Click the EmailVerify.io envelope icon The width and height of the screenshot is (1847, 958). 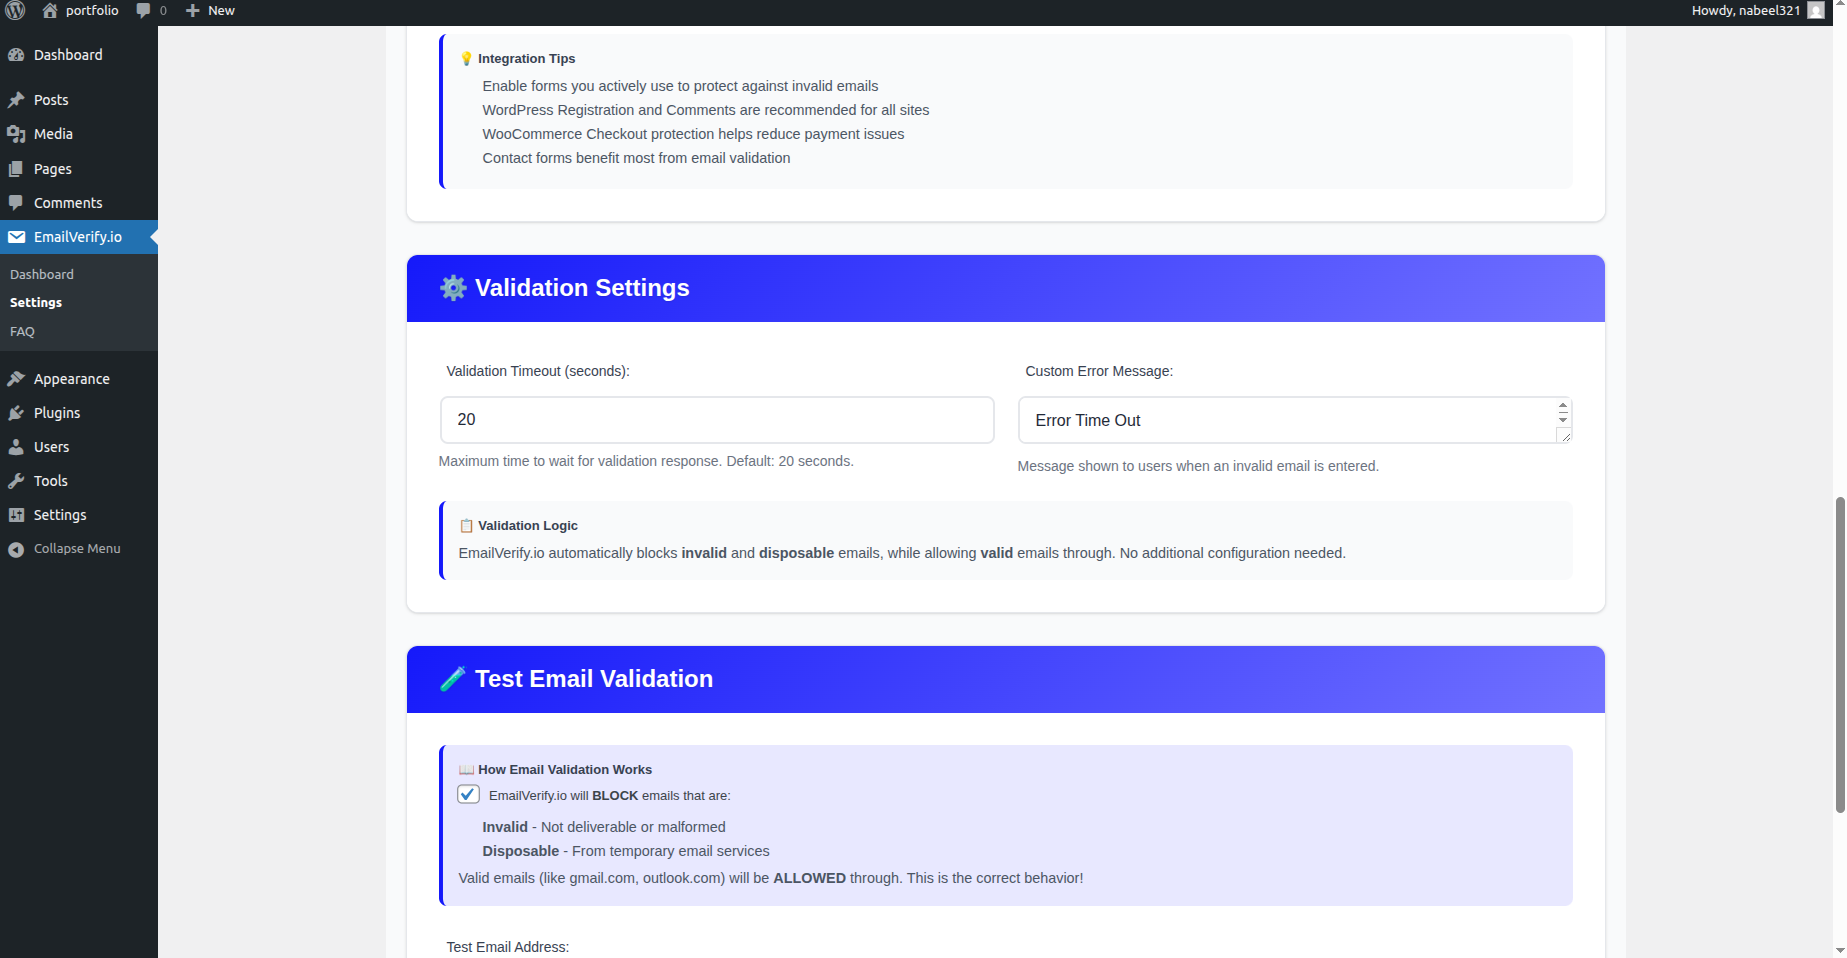(17, 237)
